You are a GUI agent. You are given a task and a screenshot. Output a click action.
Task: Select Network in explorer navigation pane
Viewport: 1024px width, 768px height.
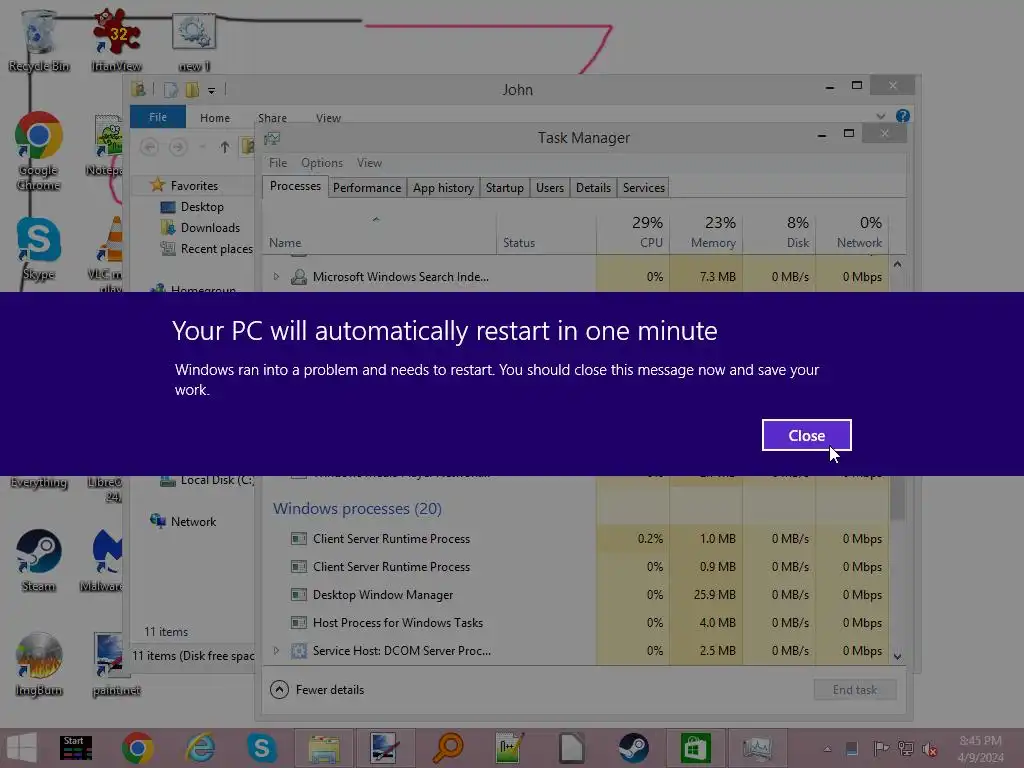pos(184,521)
